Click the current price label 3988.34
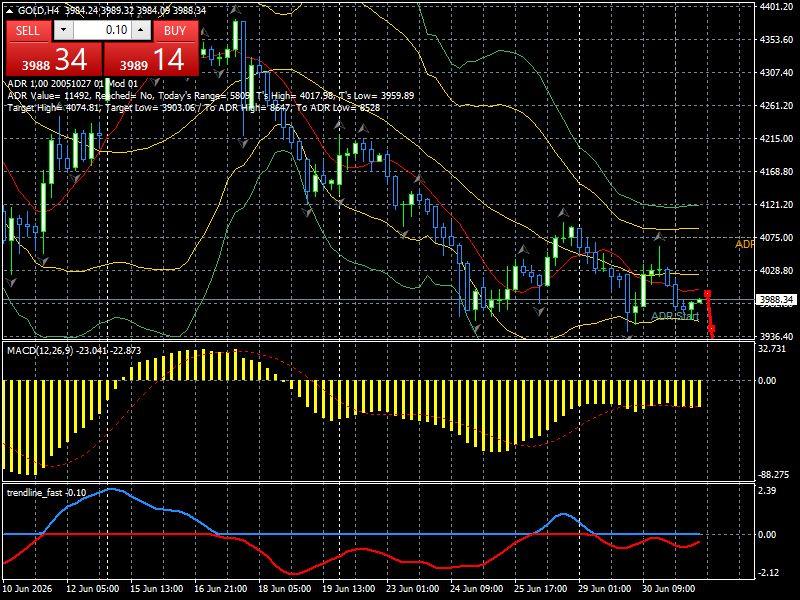The width and height of the screenshot is (800, 600). tap(776, 299)
